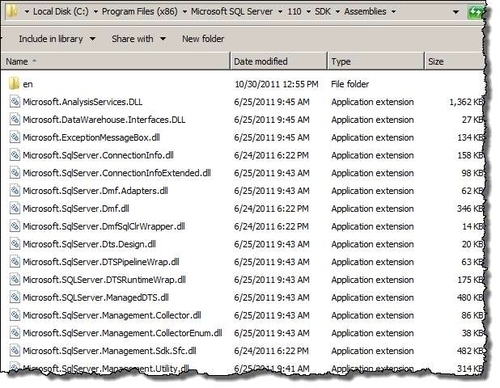Click the 480 KB size cell
The height and width of the screenshot is (388, 500).
(470, 297)
